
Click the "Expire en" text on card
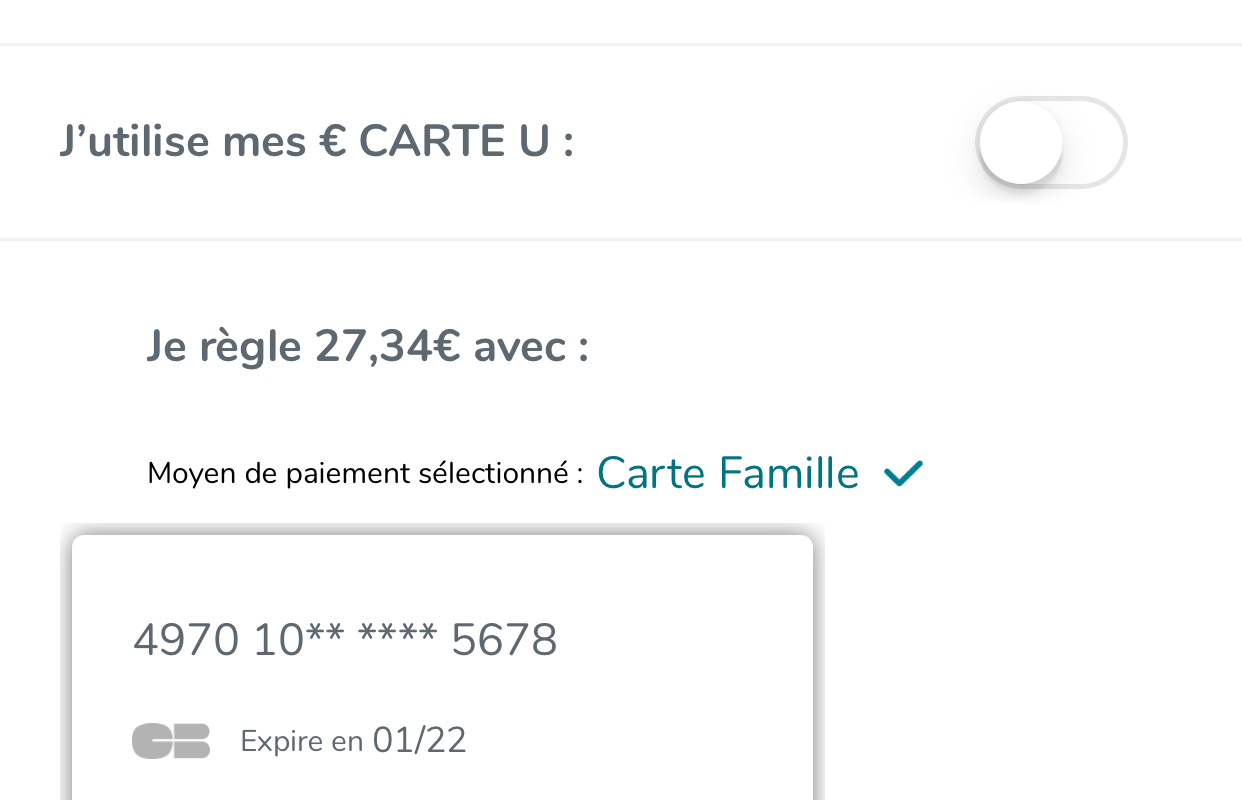point(302,742)
